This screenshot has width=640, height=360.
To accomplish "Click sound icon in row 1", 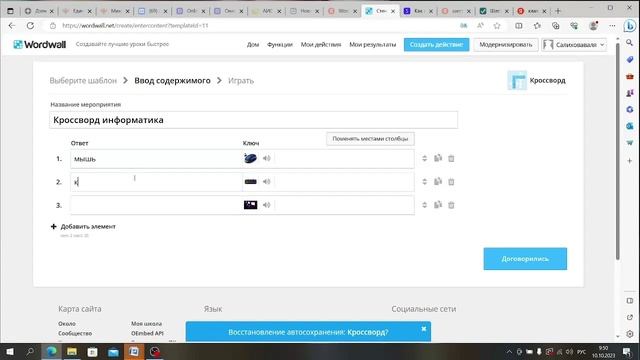I will coord(267,158).
